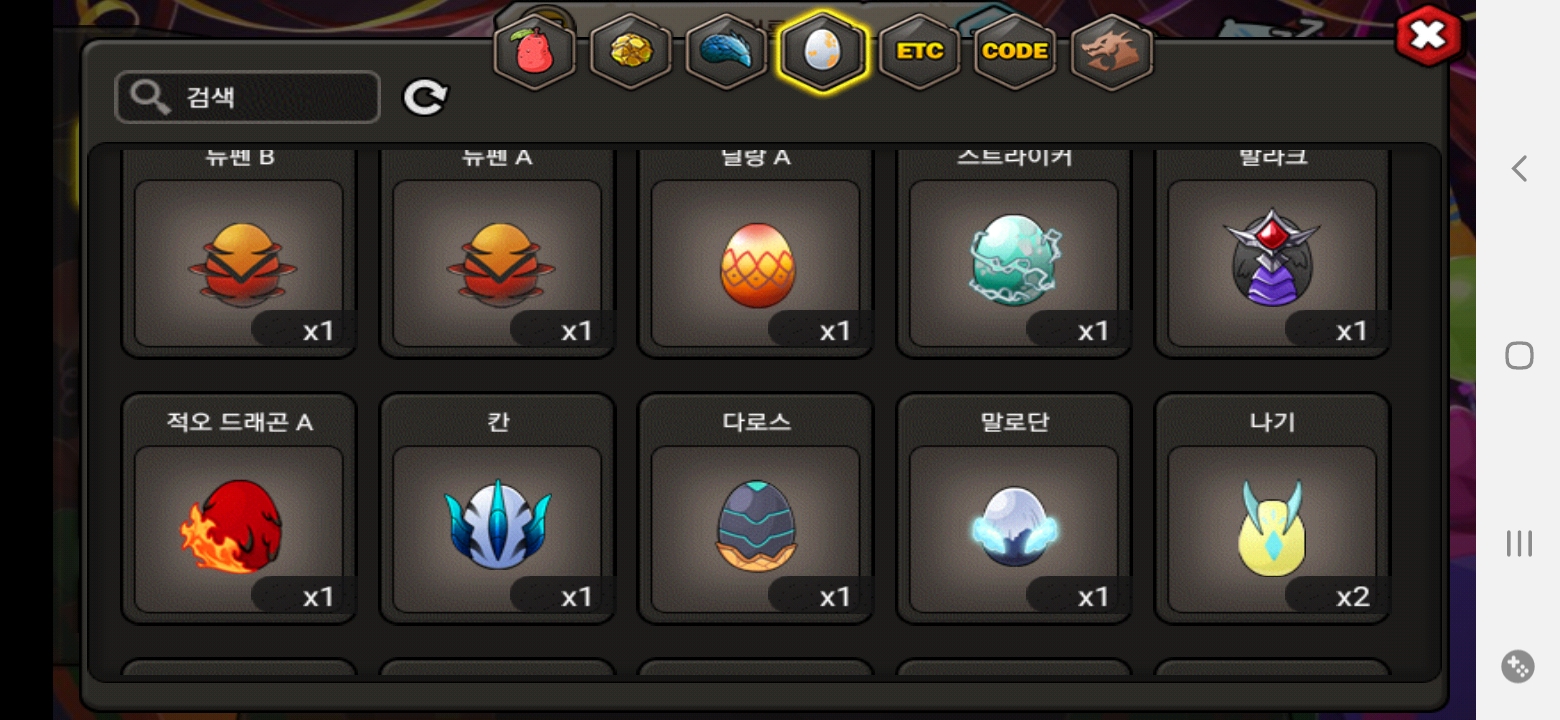Select the 적오 드래곤 A flame egg
This screenshot has height=720, width=1560.
pos(239,509)
